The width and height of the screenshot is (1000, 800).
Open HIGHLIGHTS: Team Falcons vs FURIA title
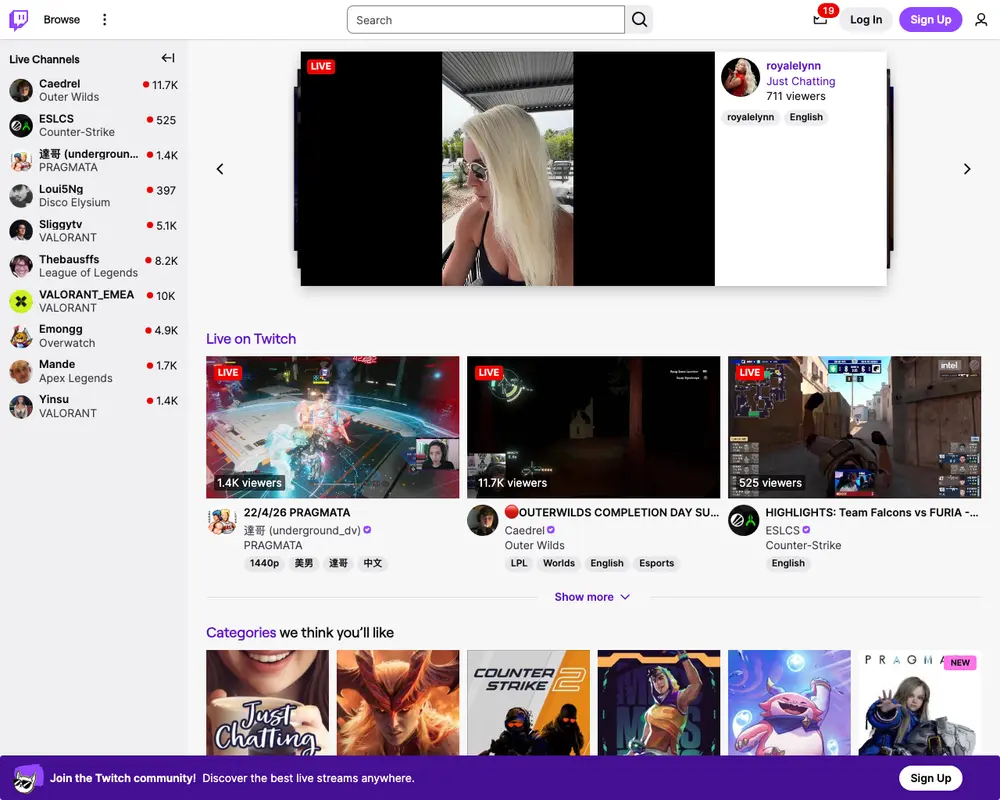click(872, 512)
